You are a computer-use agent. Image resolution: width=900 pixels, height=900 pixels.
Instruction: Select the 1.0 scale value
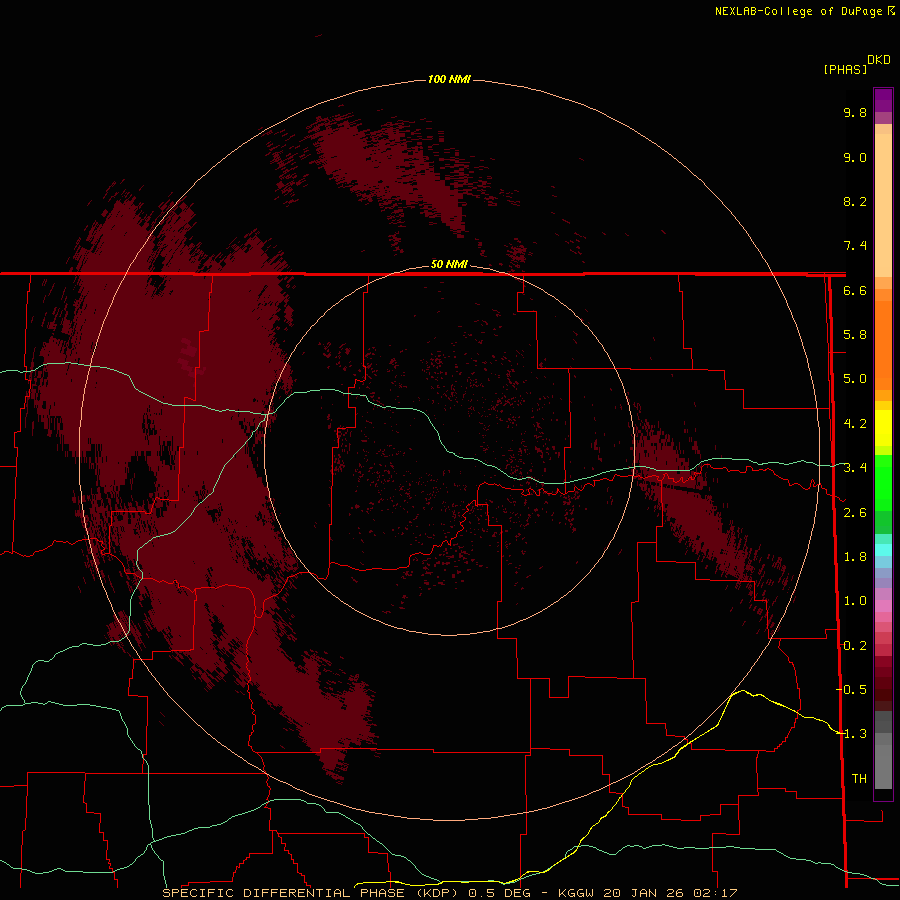coord(855,601)
